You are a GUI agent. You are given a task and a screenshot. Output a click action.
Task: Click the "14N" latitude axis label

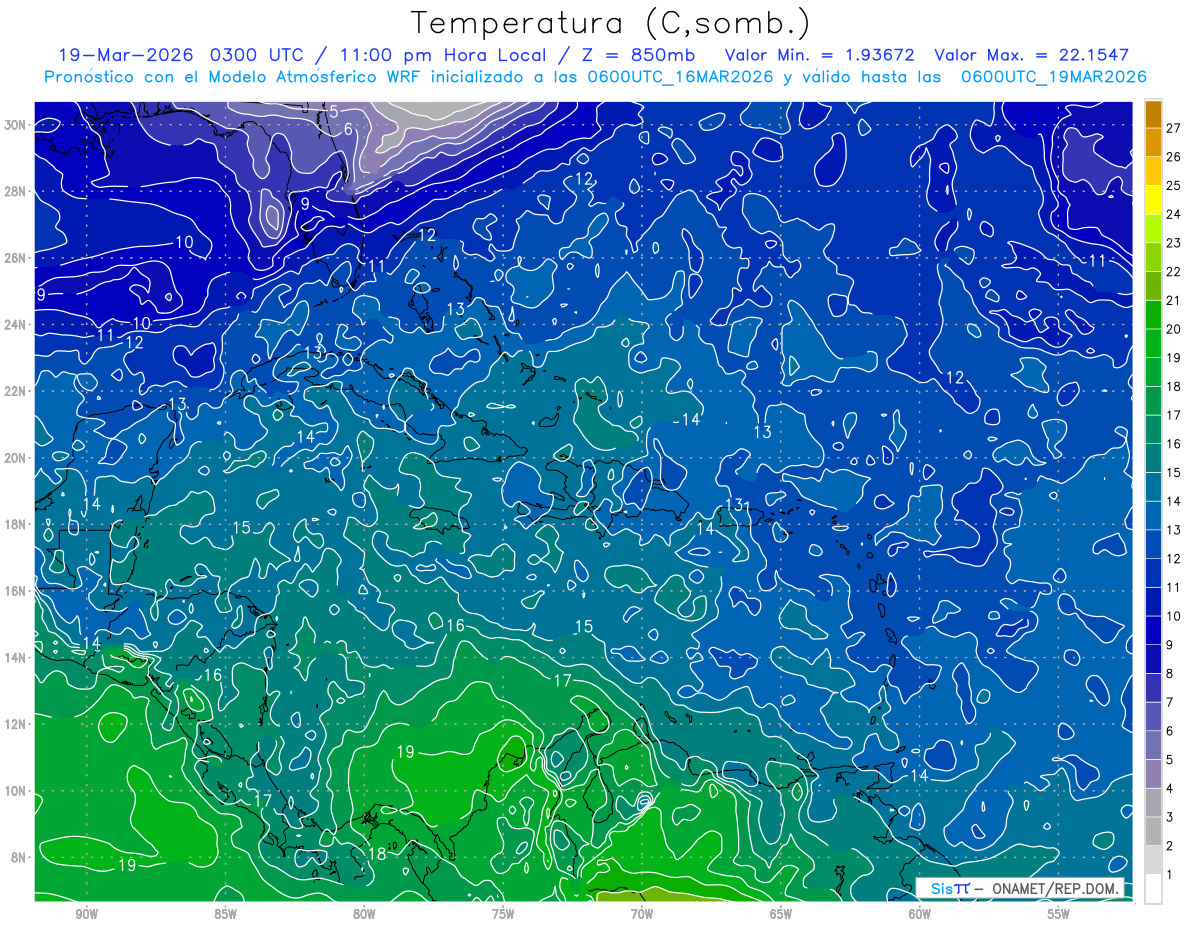[x=17, y=658]
